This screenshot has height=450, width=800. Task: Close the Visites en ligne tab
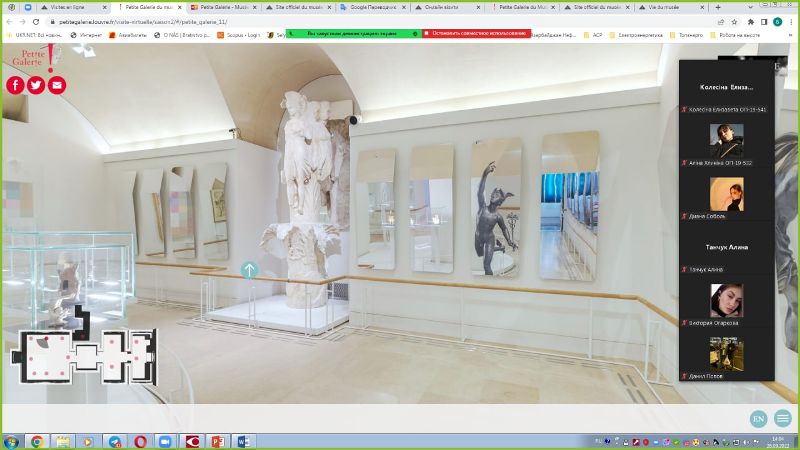[105, 8]
